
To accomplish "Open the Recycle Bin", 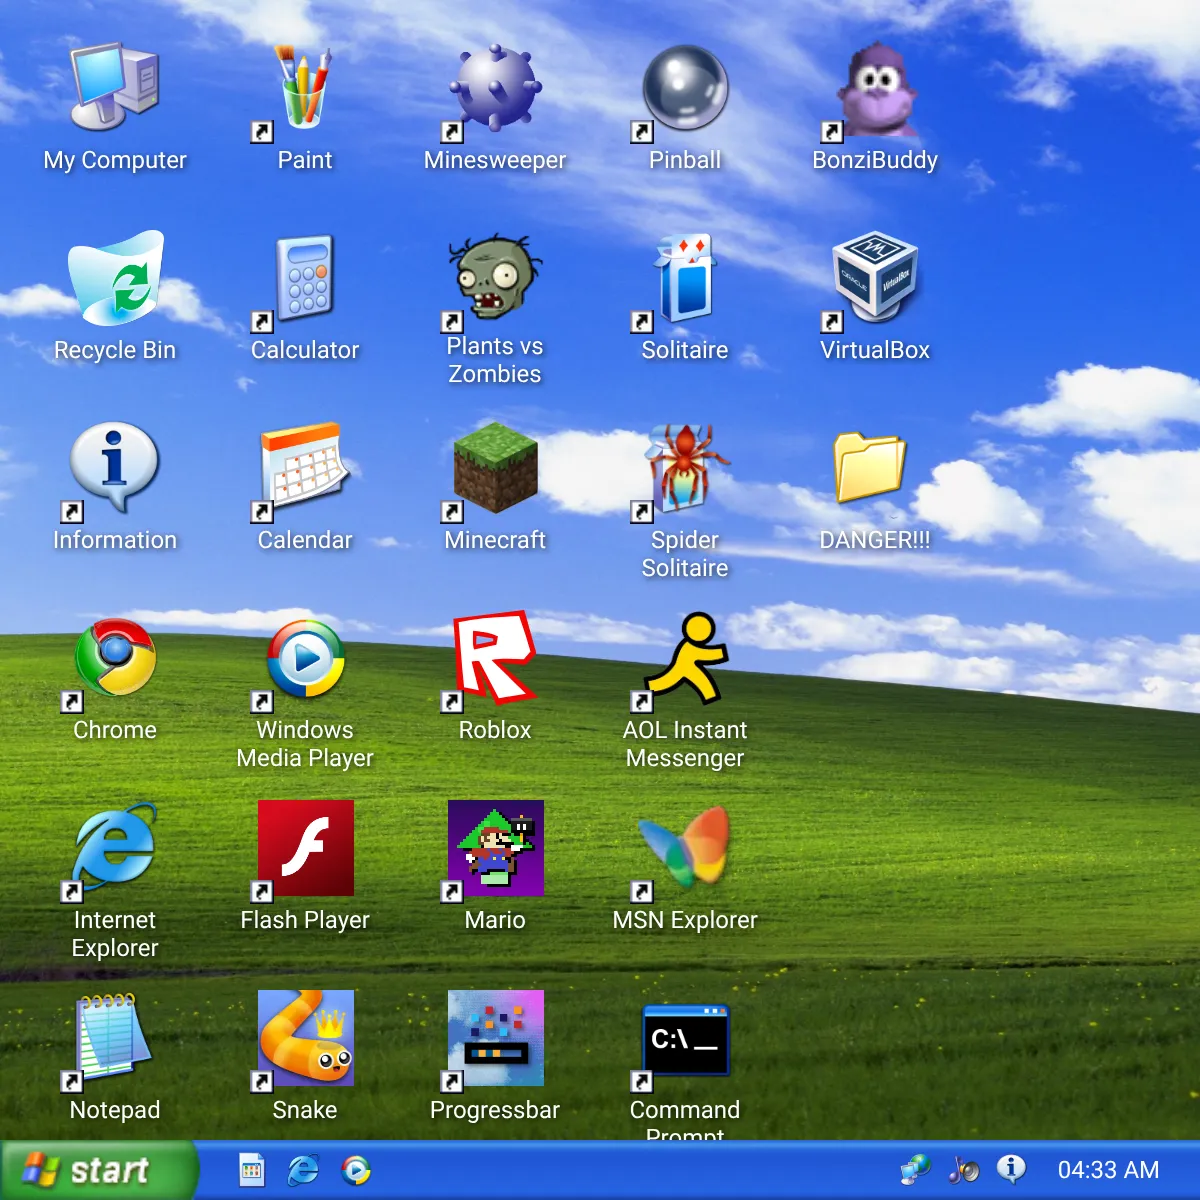I will (x=116, y=280).
